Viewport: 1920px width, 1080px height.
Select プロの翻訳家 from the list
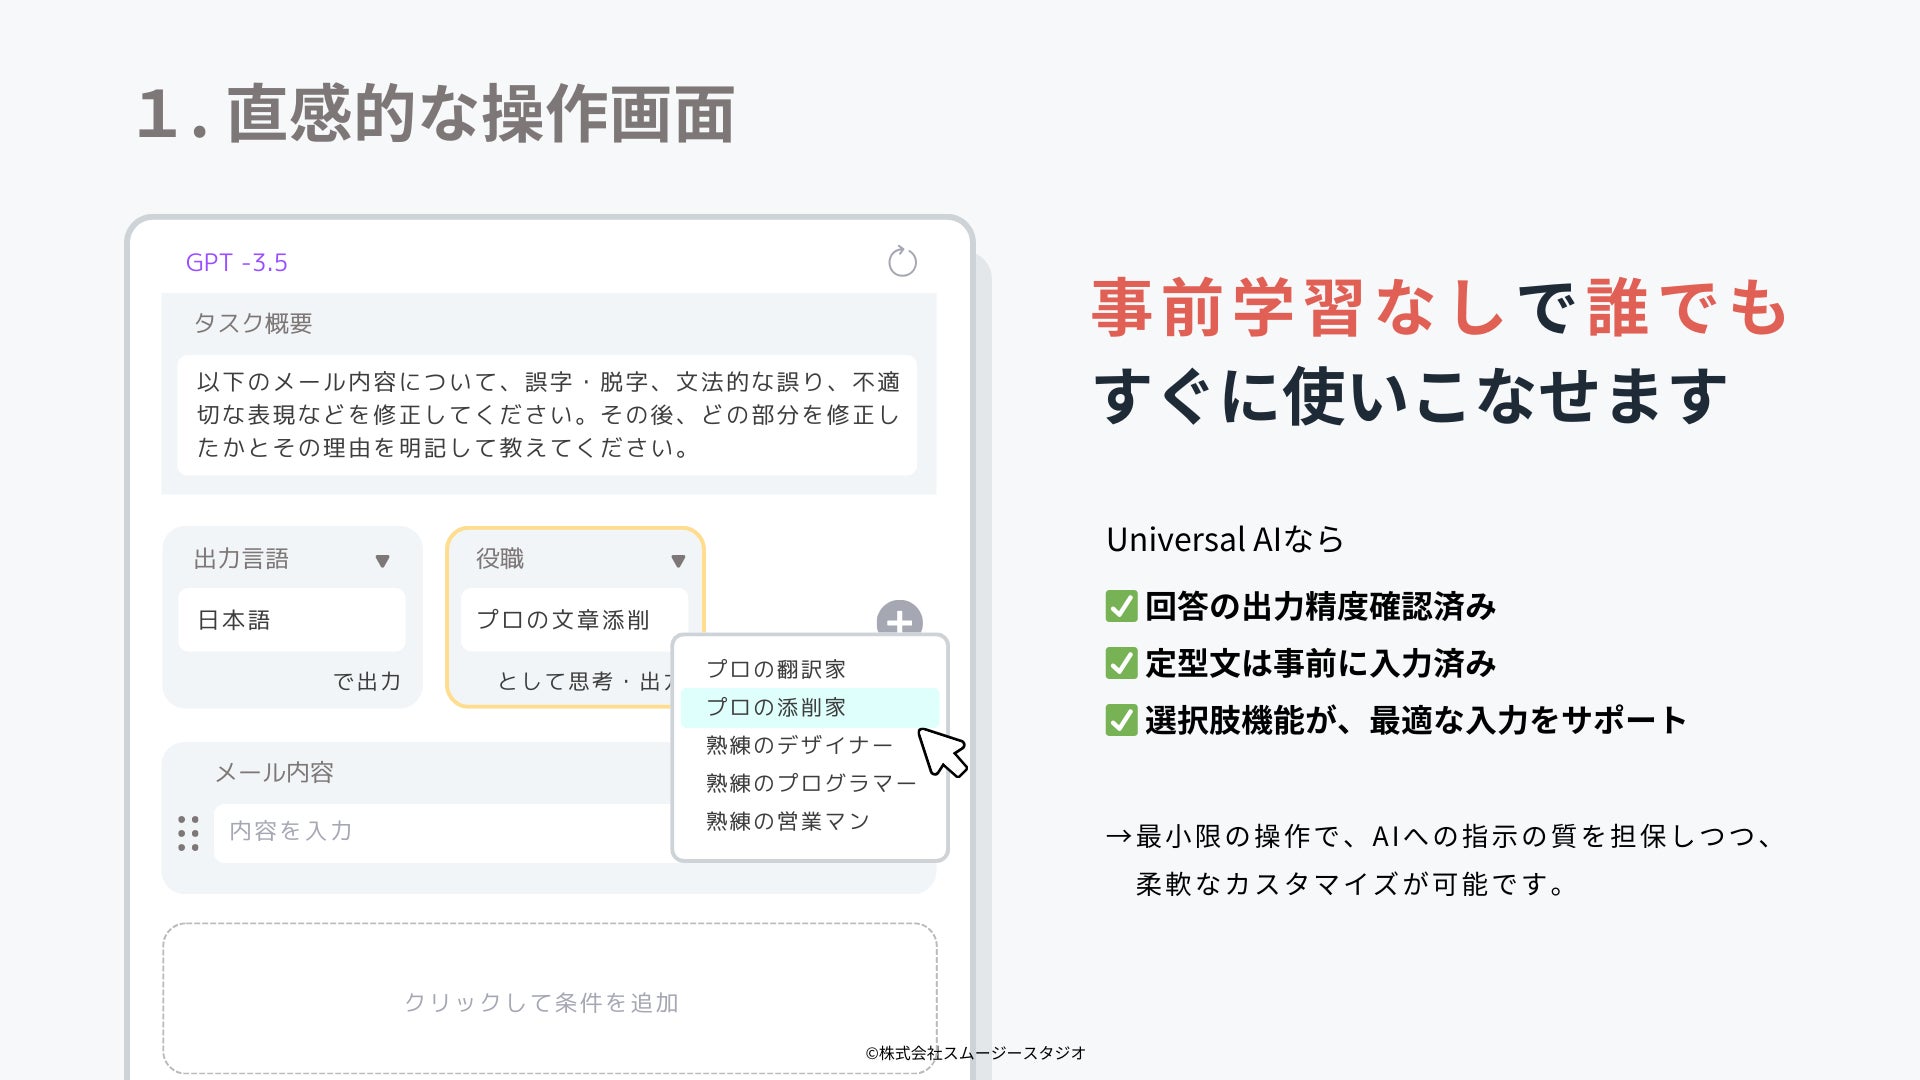776,669
